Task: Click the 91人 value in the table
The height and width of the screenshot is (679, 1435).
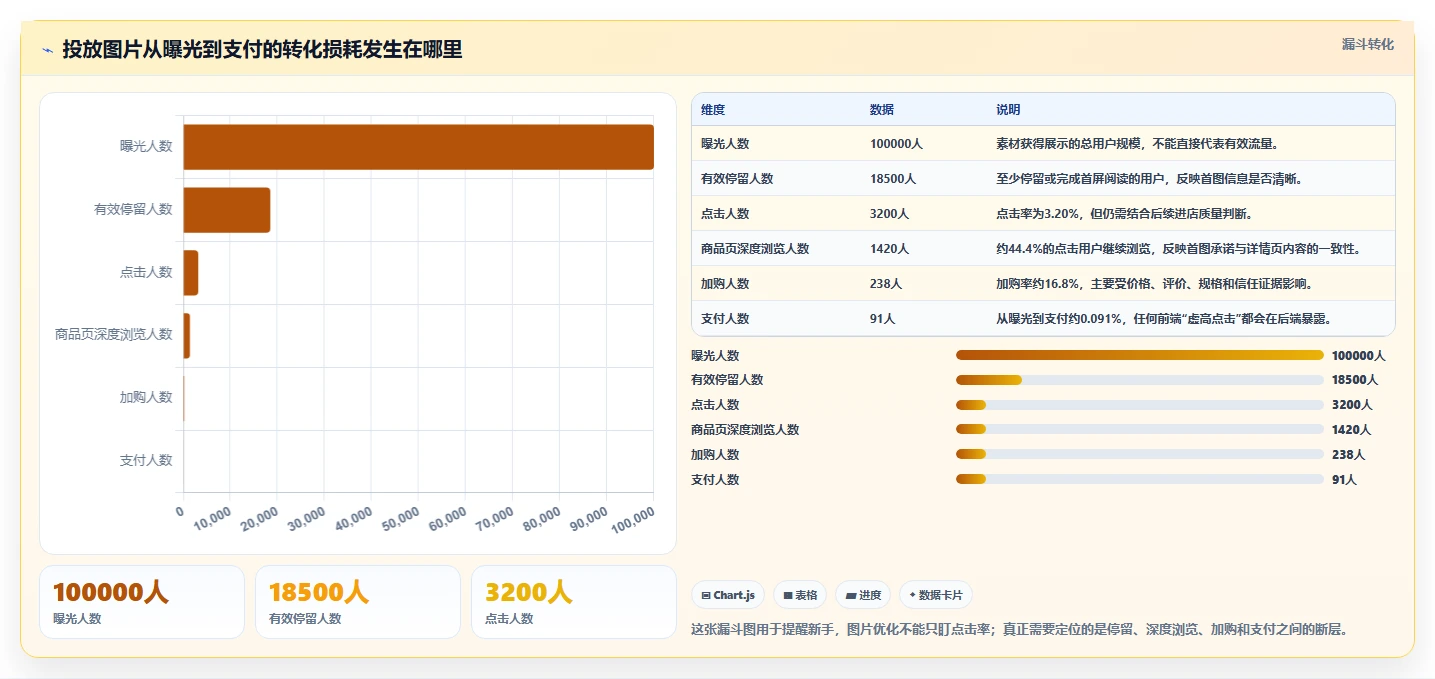Action: click(x=883, y=319)
